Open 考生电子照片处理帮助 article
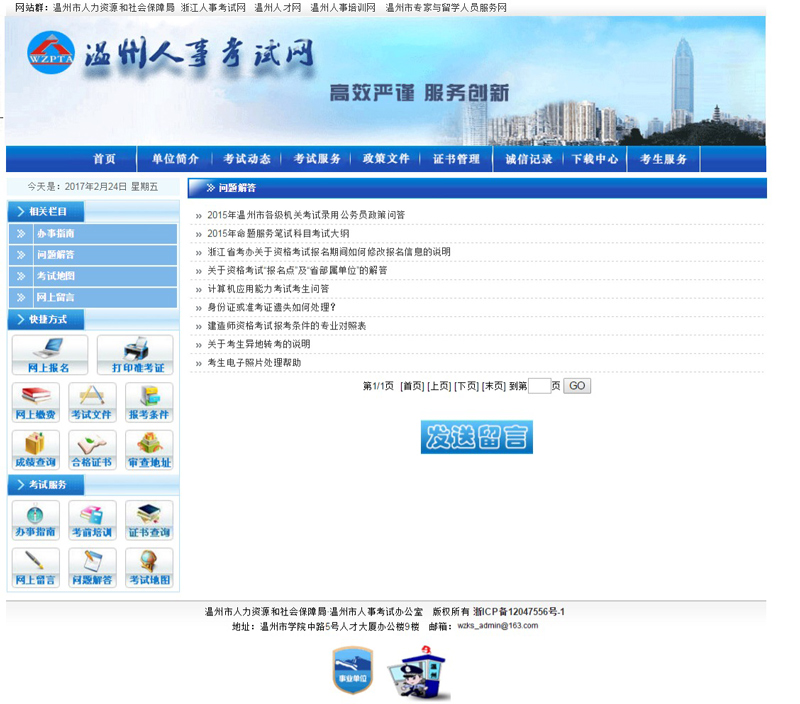800x704 pixels. pyautogui.click(x=254, y=363)
